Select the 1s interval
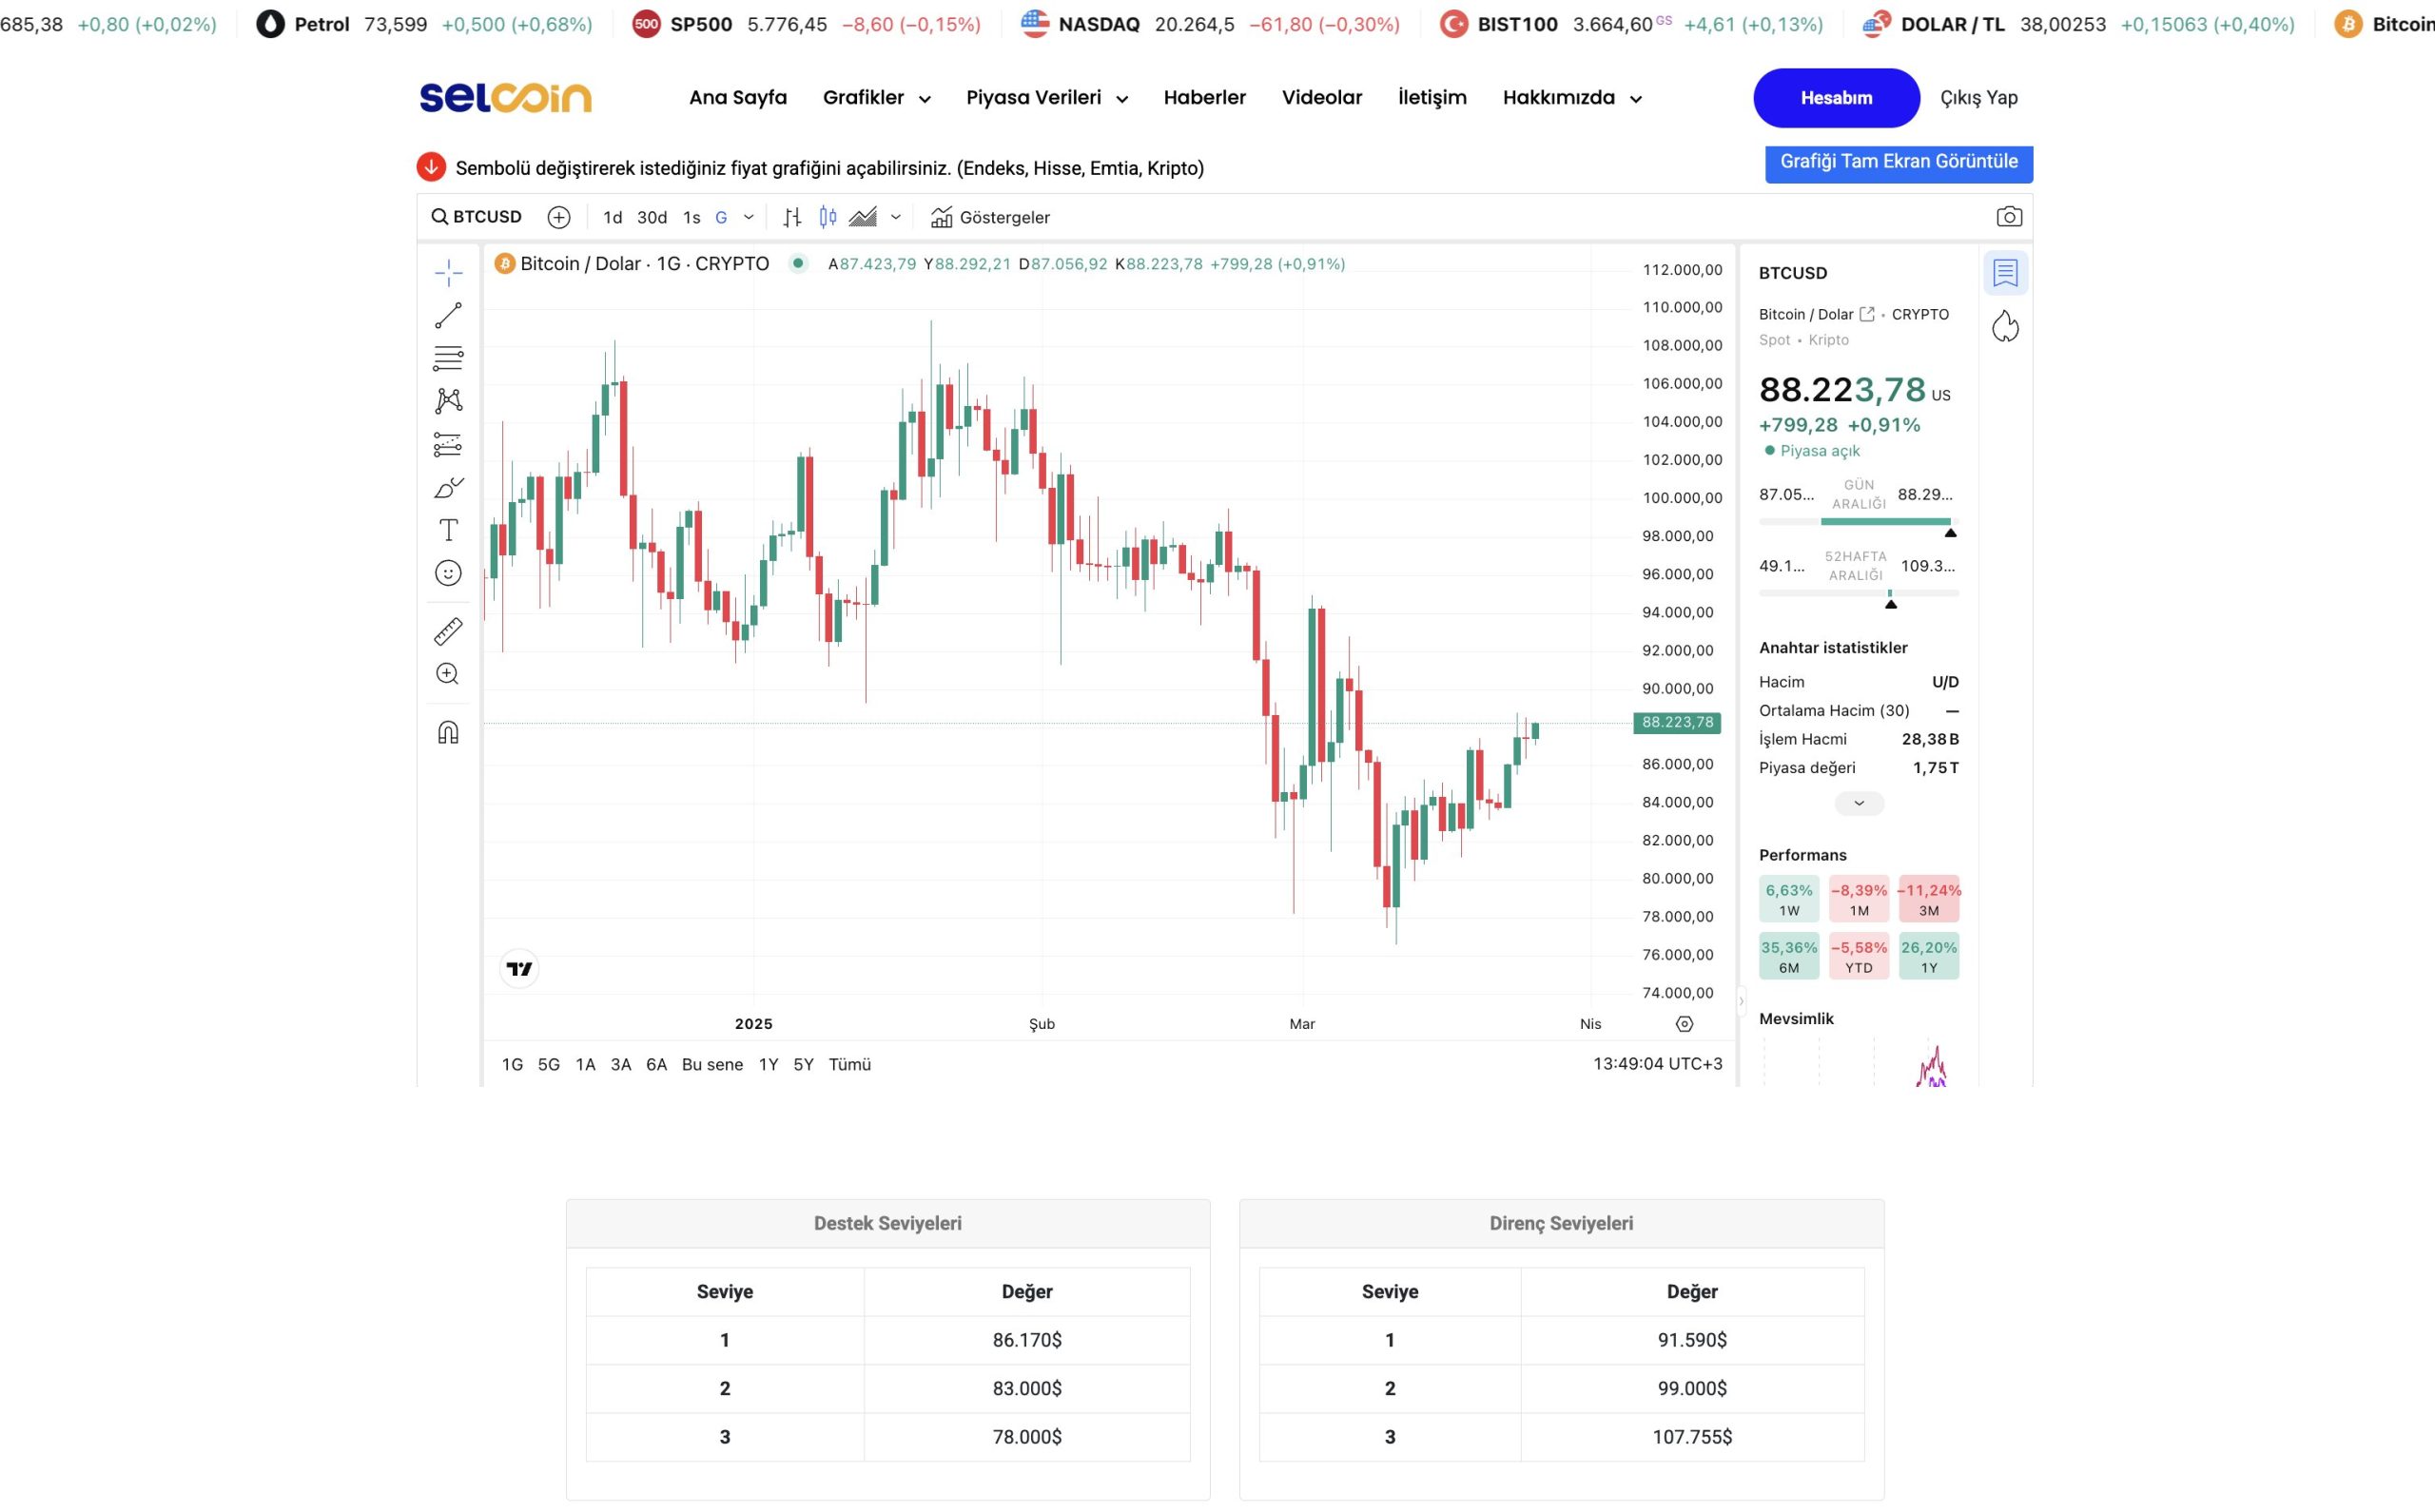 point(691,217)
